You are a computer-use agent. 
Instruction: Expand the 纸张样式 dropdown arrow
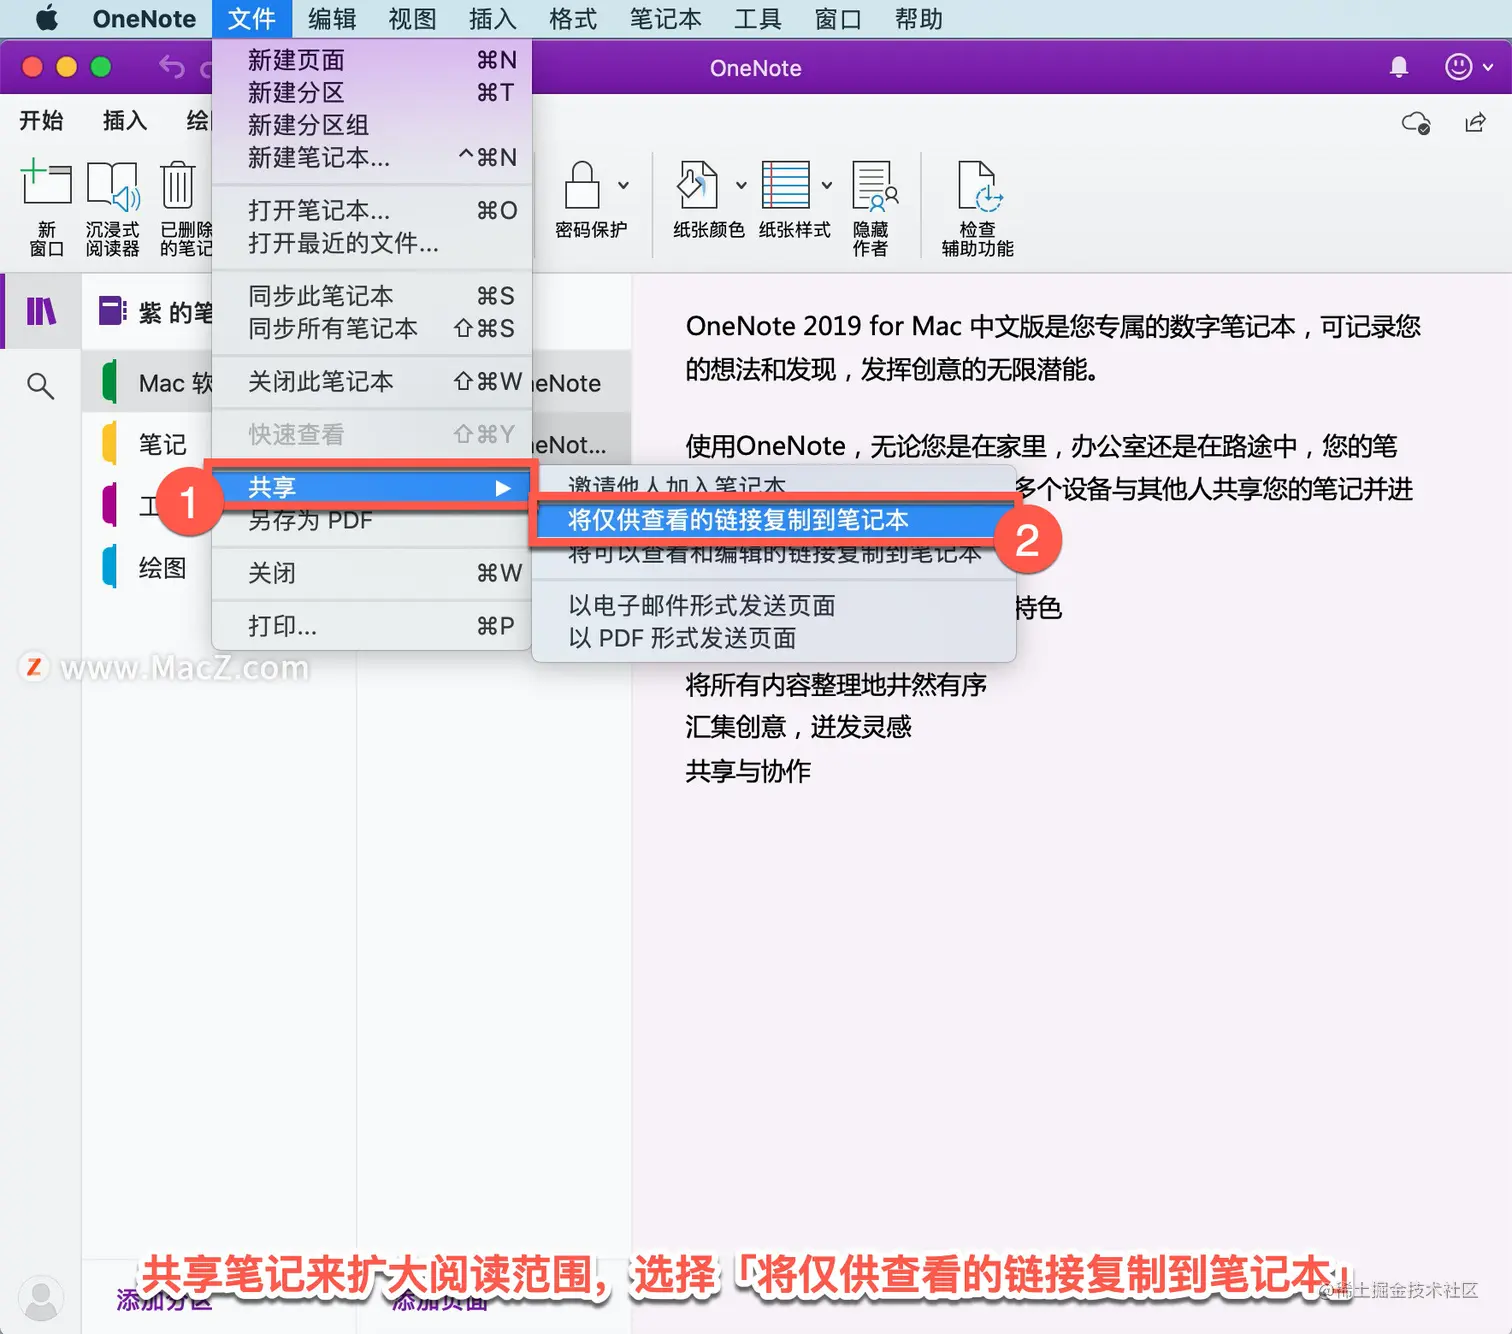tap(827, 185)
